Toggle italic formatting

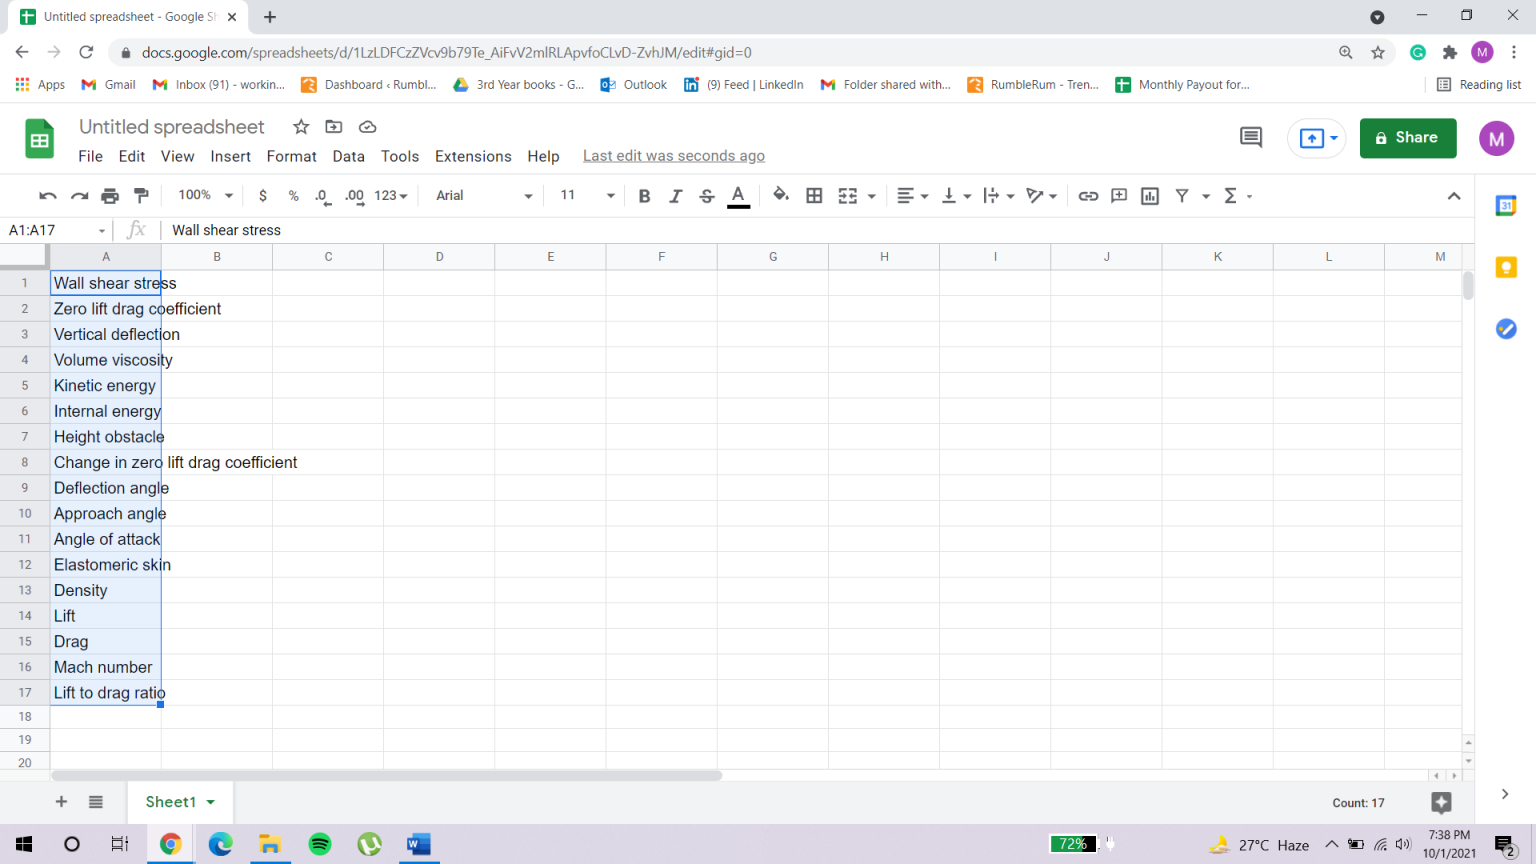675,195
